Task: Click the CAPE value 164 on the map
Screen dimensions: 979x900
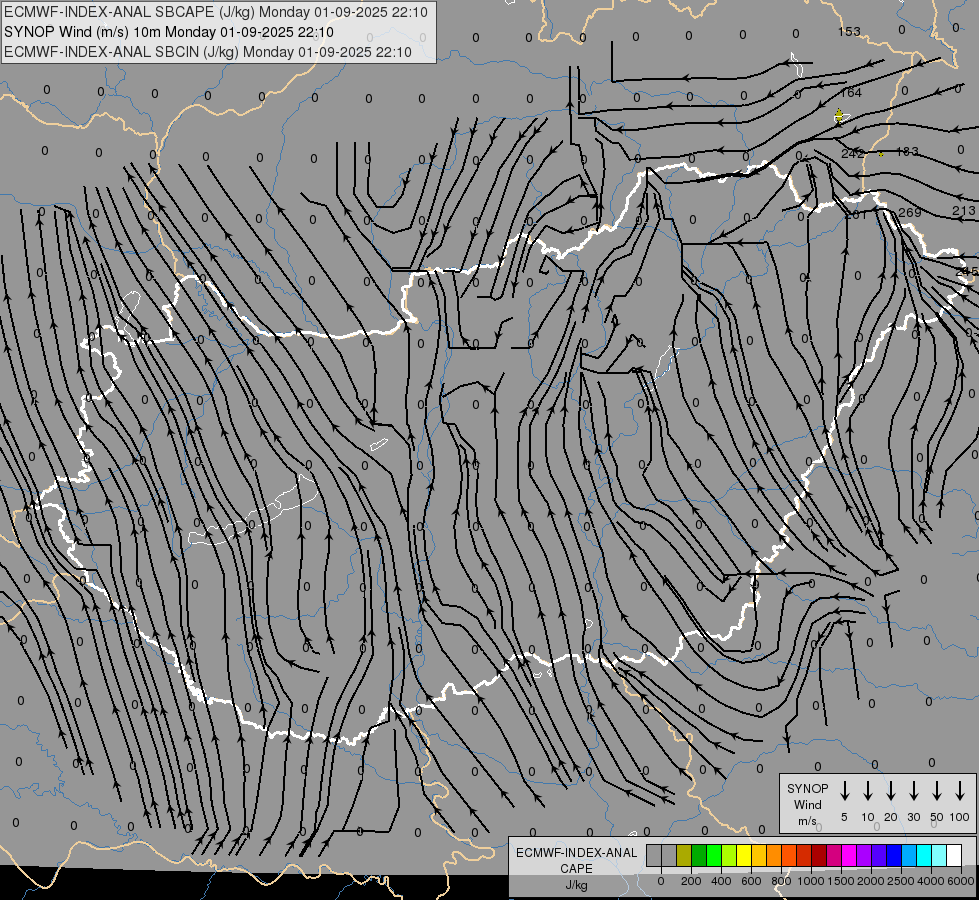Action: pos(851,92)
